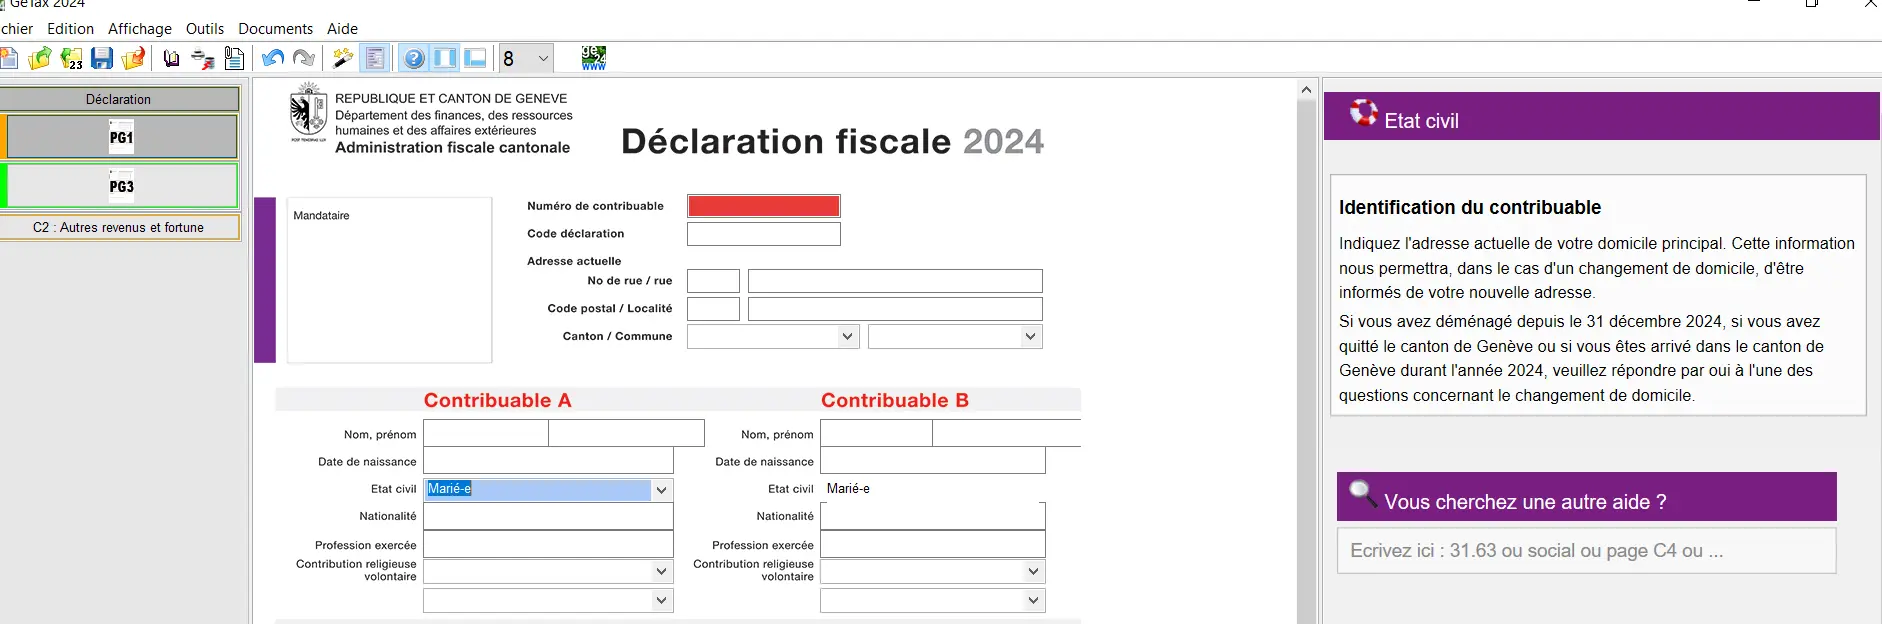Open the Canton / Commune dropdown
Image resolution: width=1882 pixels, height=624 pixels.
coord(847,336)
